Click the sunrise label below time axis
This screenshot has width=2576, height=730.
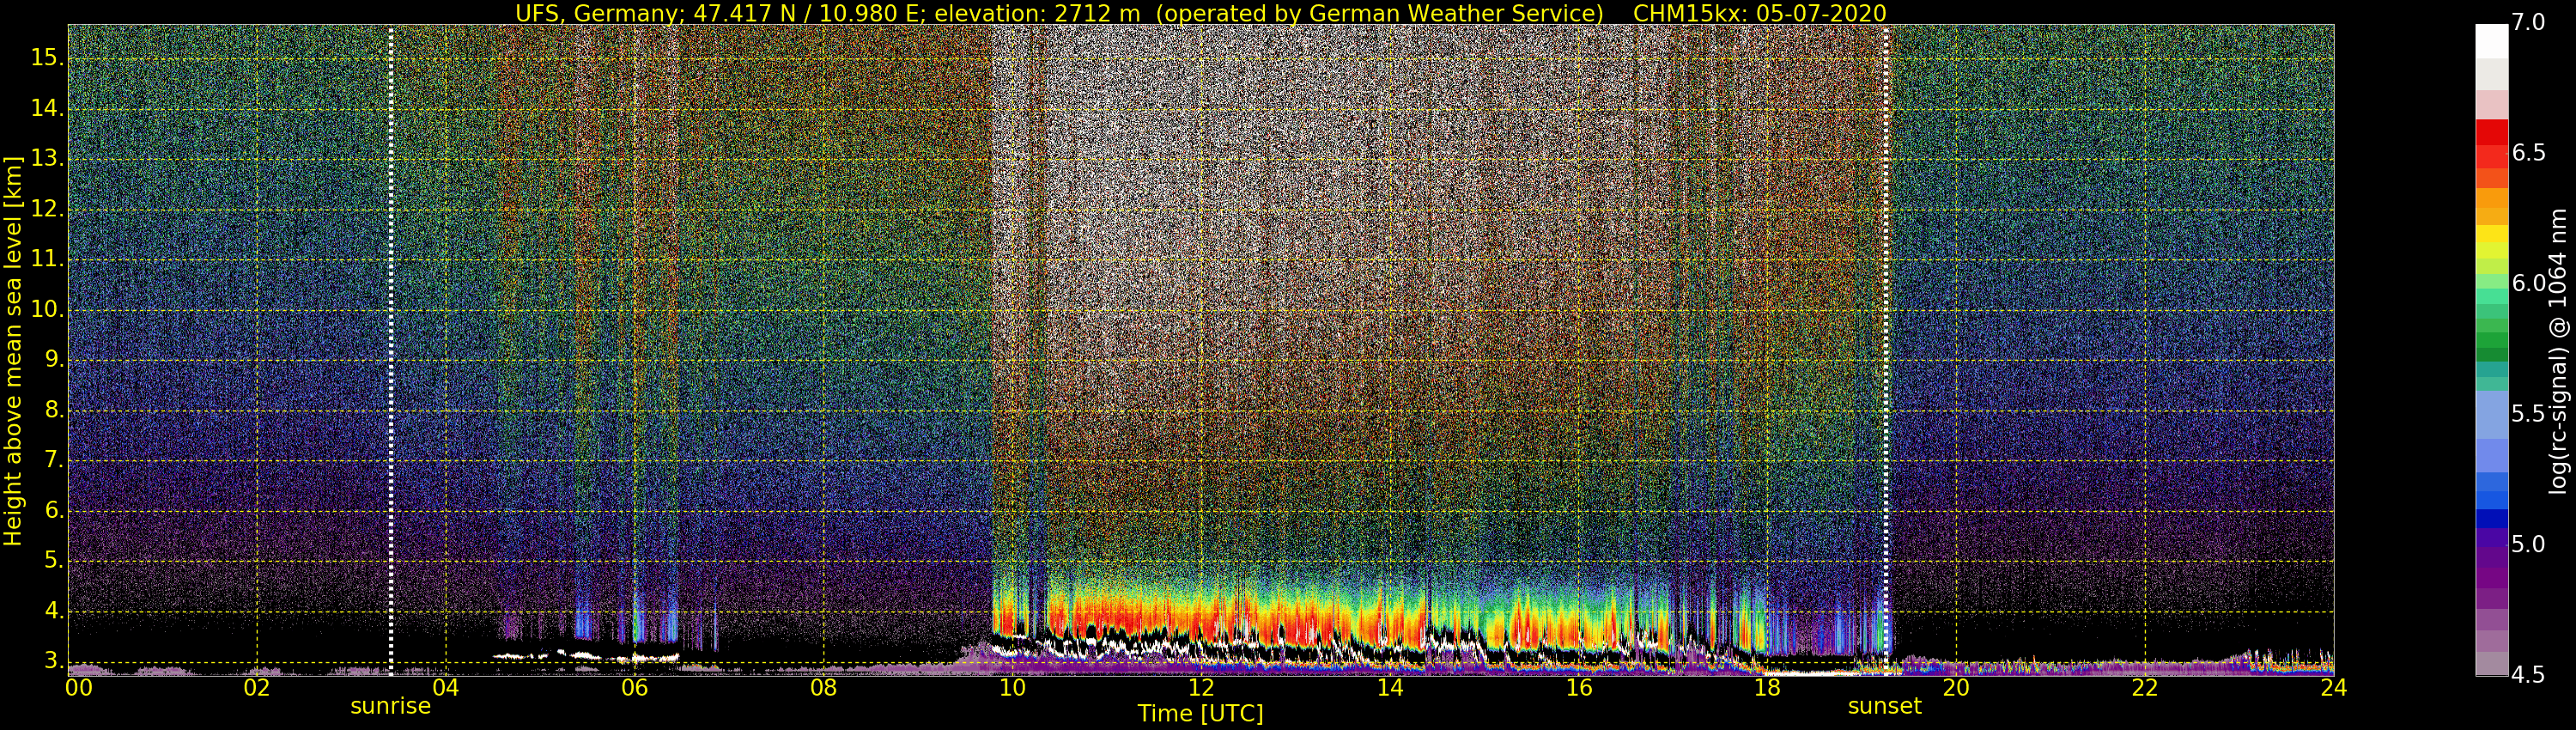click(390, 706)
